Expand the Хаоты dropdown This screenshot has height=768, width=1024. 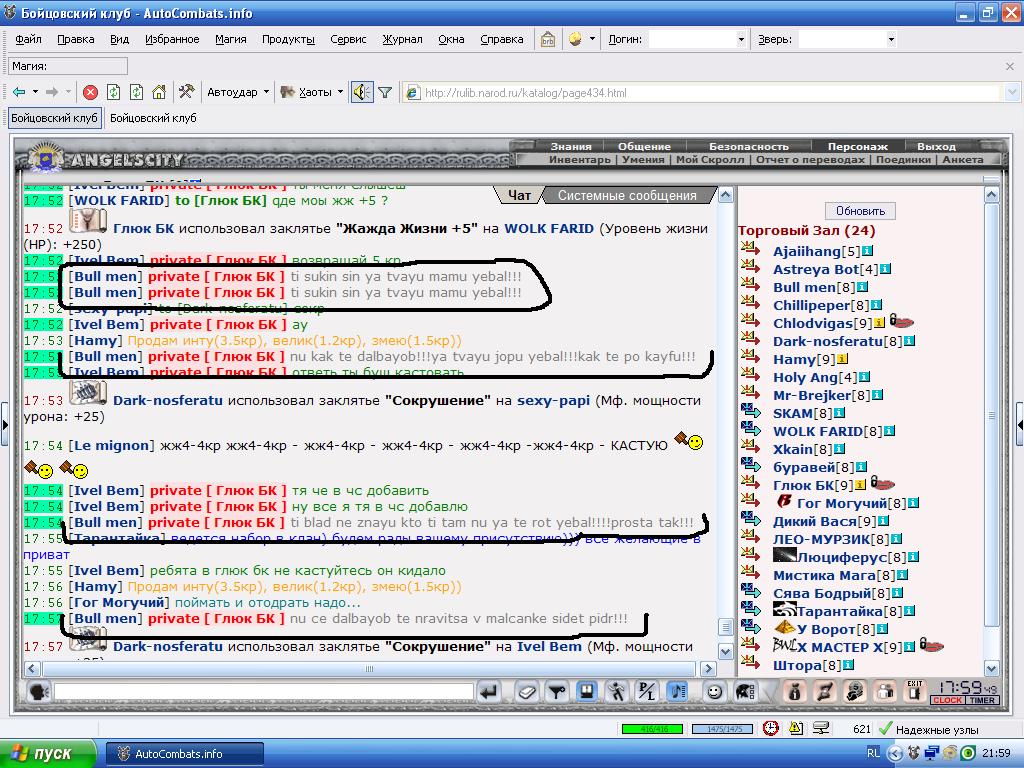point(340,92)
